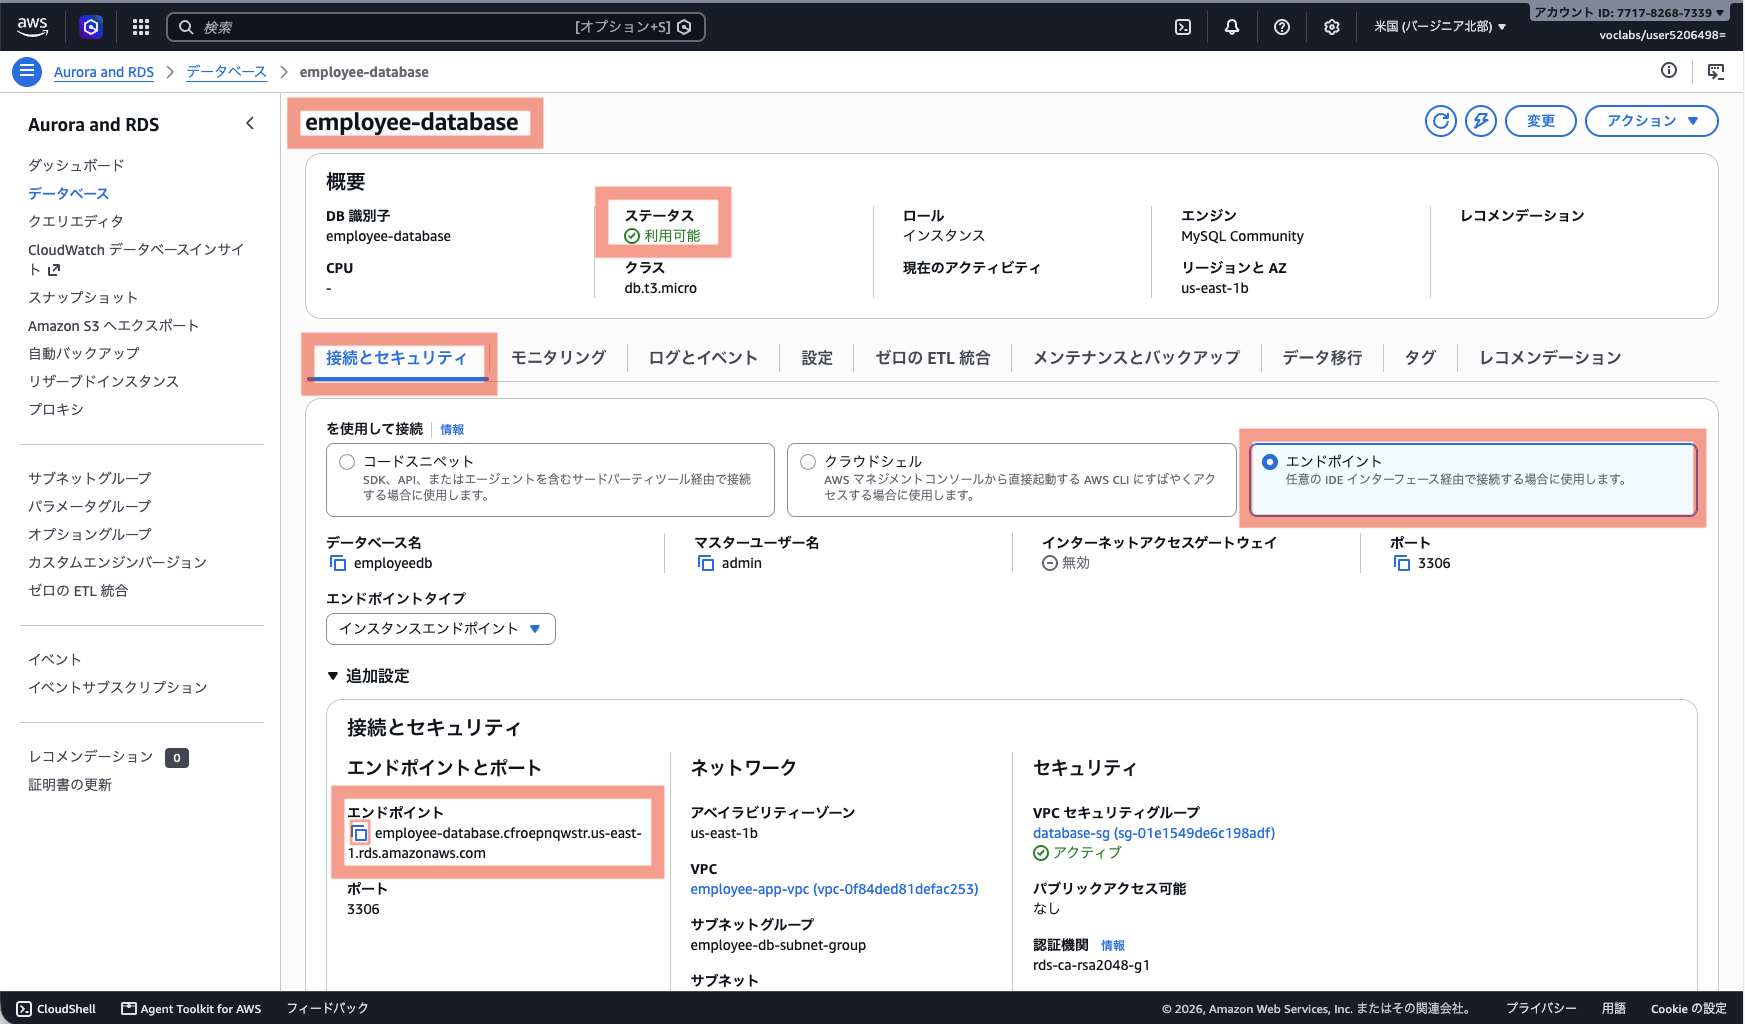Screen dimensions: 1745x1024
Task: Open the Aurora and RDS breadcrumb link
Action: point(104,72)
